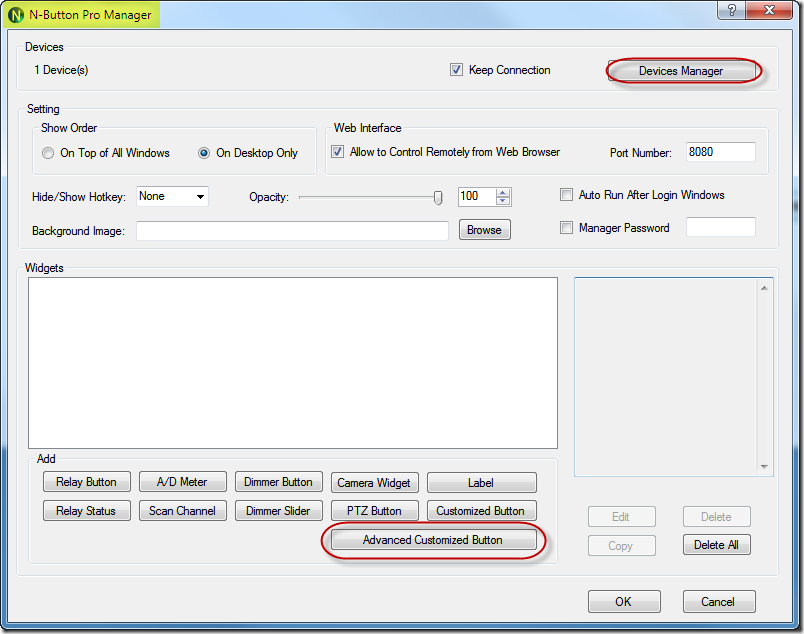The height and width of the screenshot is (634, 804).
Task: Add a Relay Status widget
Action: [x=86, y=511]
